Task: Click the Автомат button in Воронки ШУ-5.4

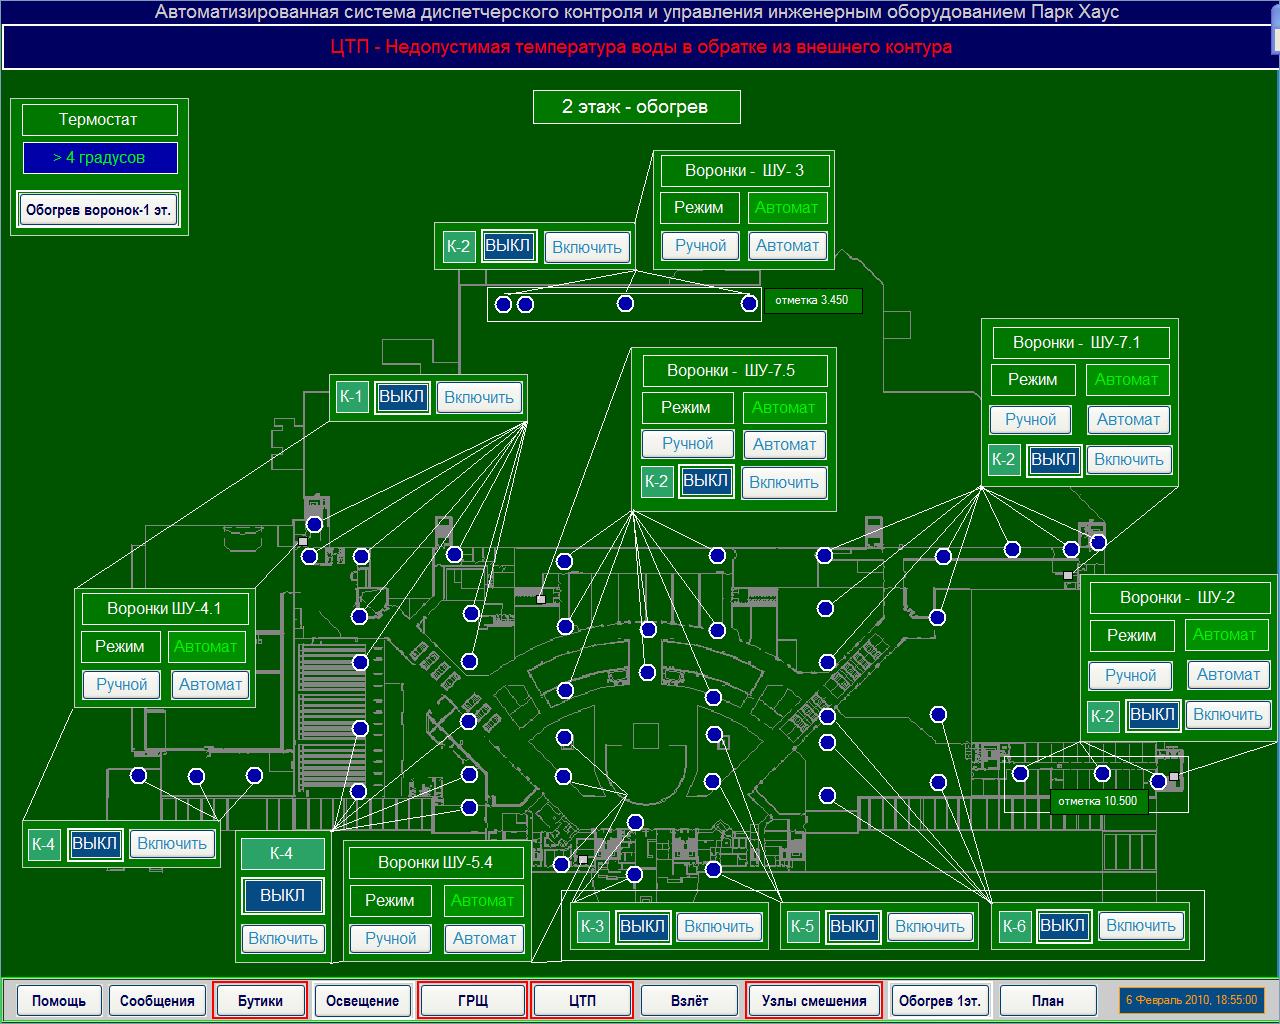Action: point(484,939)
